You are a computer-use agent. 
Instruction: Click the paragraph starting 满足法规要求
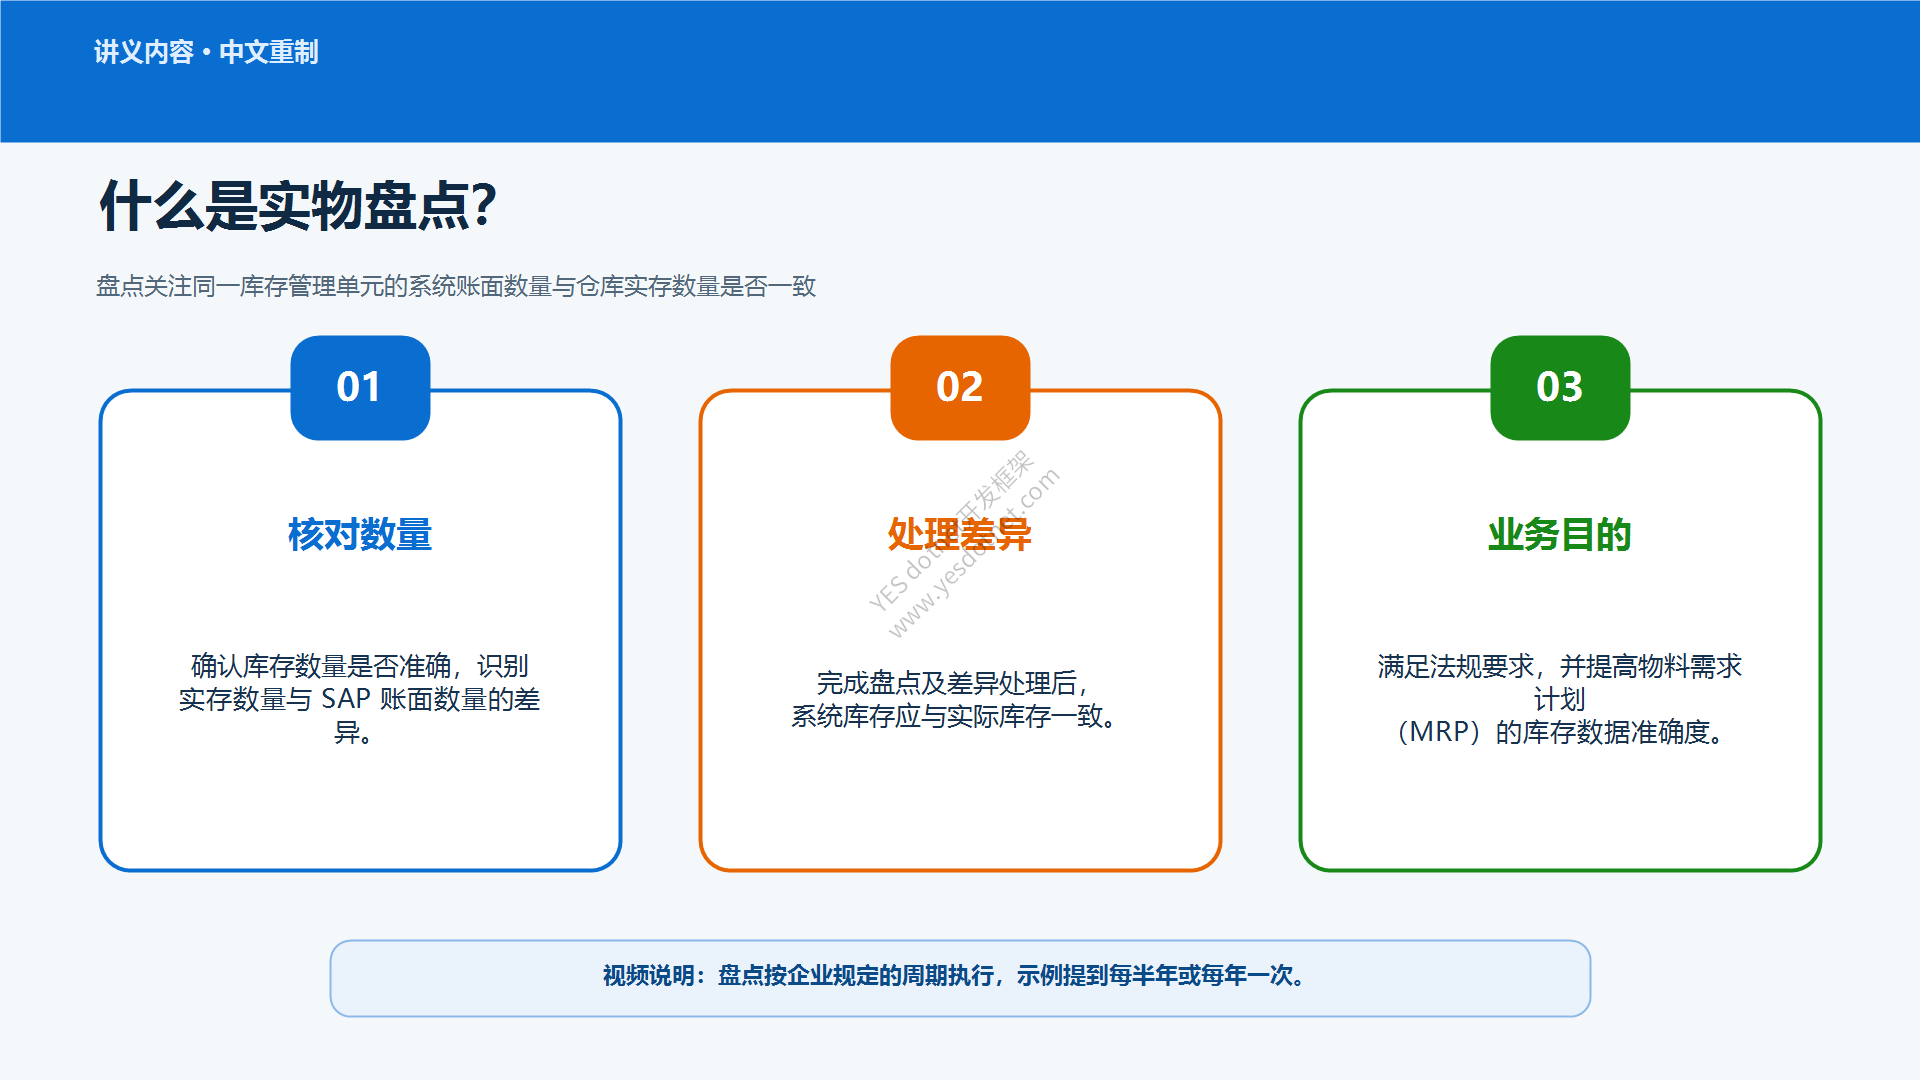pyautogui.click(x=1560, y=699)
